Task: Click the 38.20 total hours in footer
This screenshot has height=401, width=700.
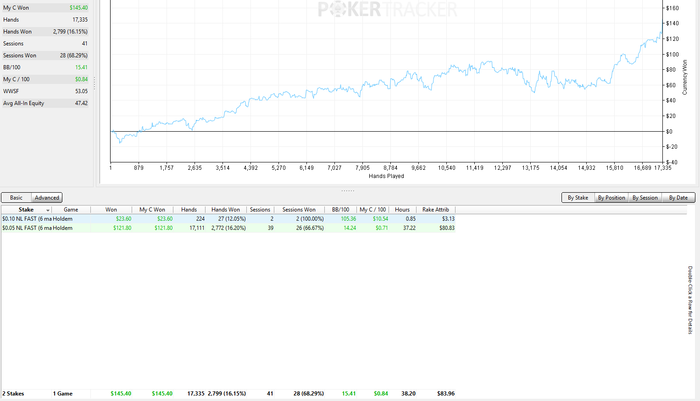Action: tap(408, 393)
